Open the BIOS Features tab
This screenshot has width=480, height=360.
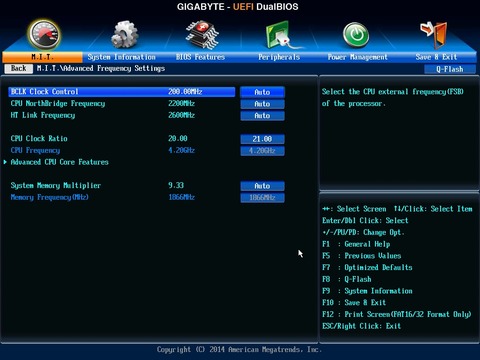click(200, 57)
